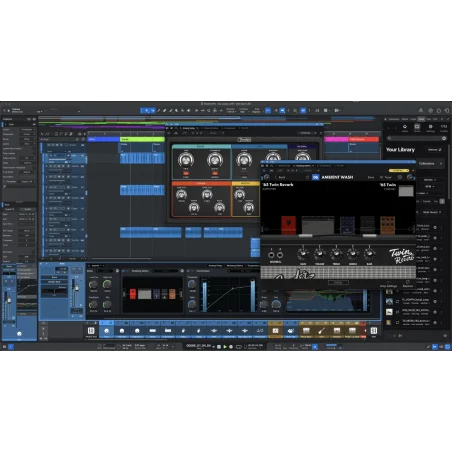Click the time display in the transport bar
The height and width of the screenshot is (452, 452).
pos(198,346)
